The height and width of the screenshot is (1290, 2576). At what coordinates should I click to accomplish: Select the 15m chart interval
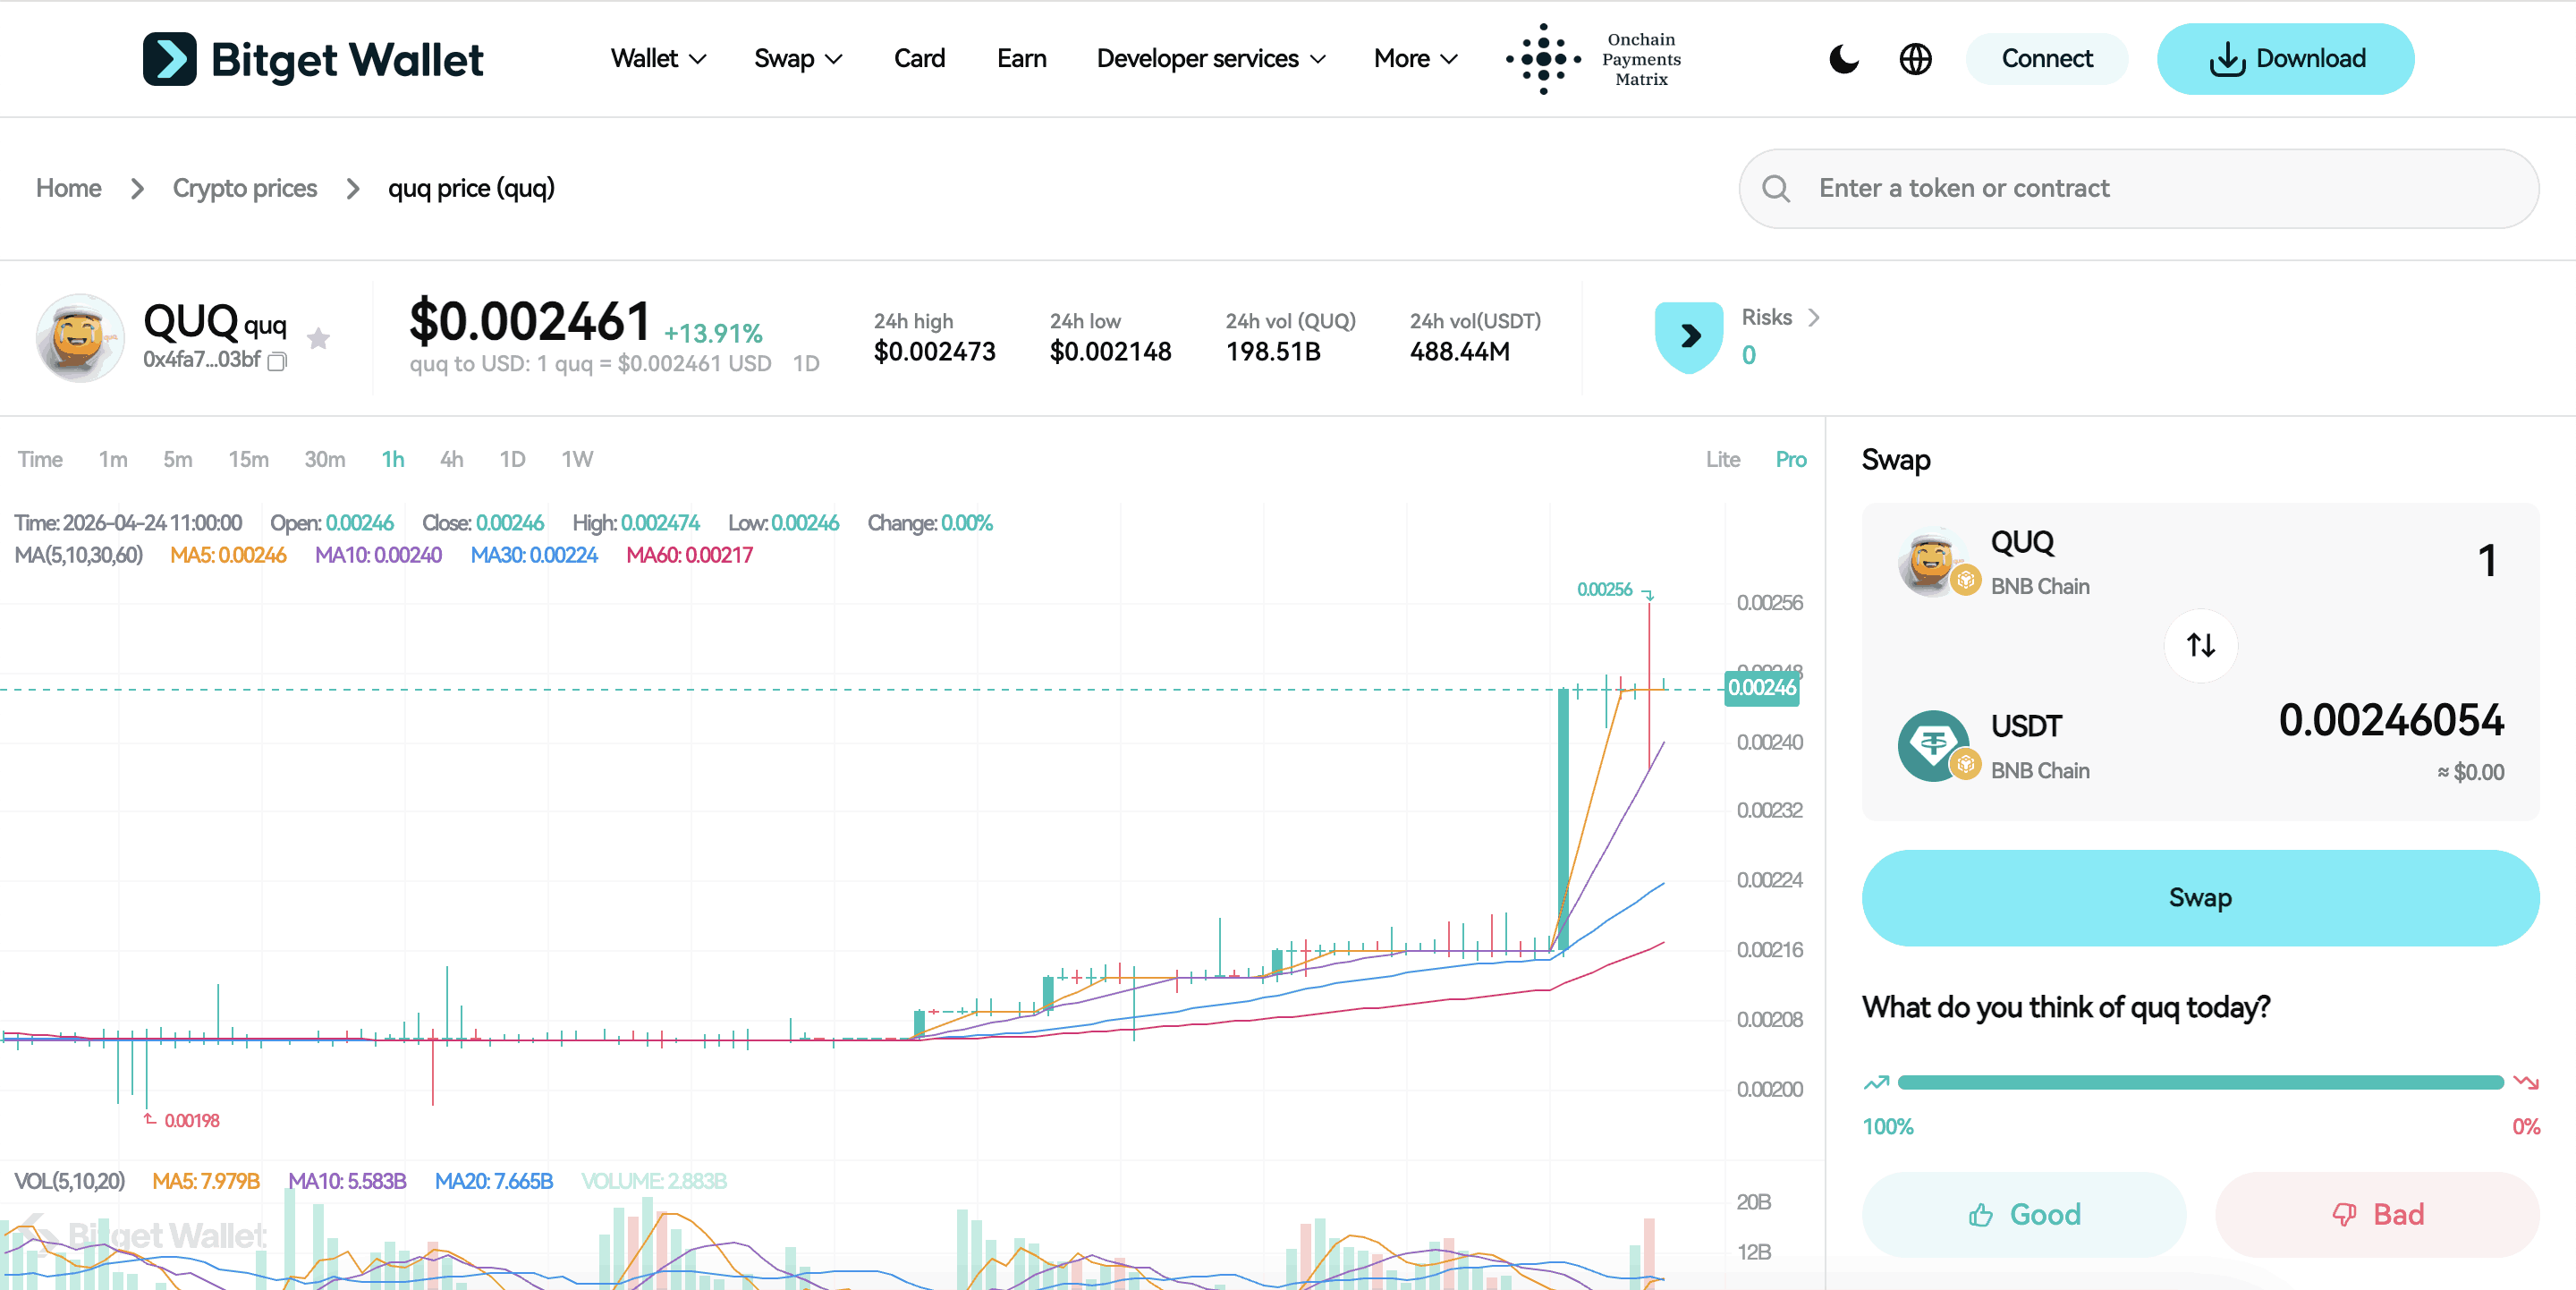coord(248,459)
